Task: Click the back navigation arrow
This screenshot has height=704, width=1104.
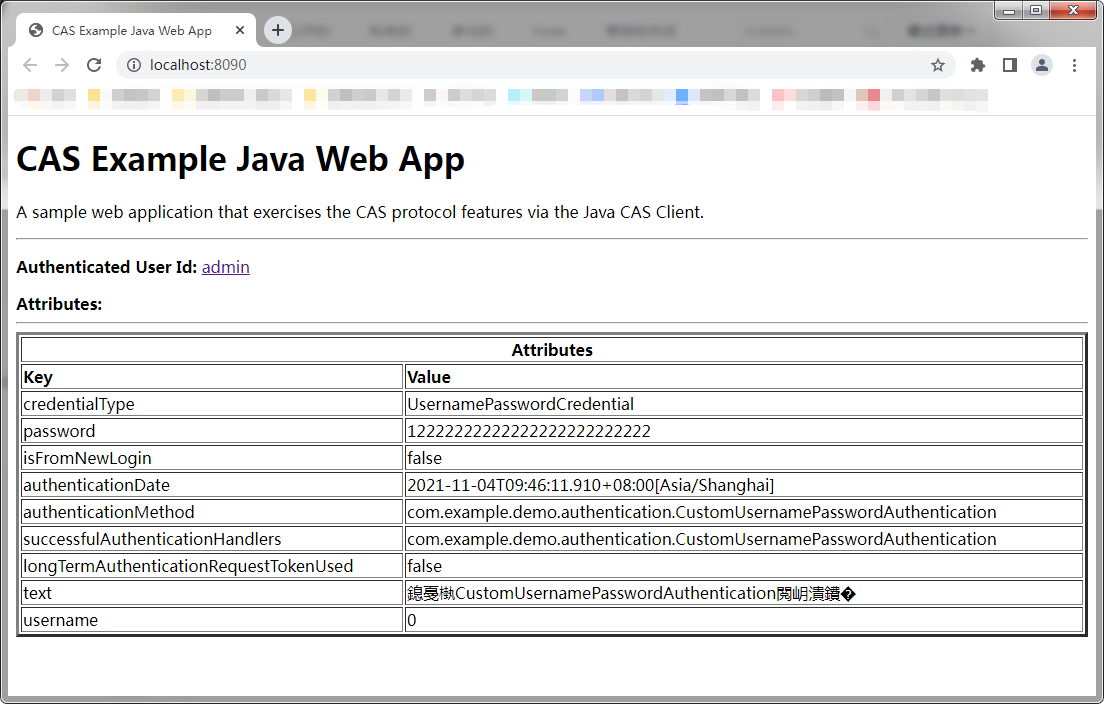Action: coord(30,64)
